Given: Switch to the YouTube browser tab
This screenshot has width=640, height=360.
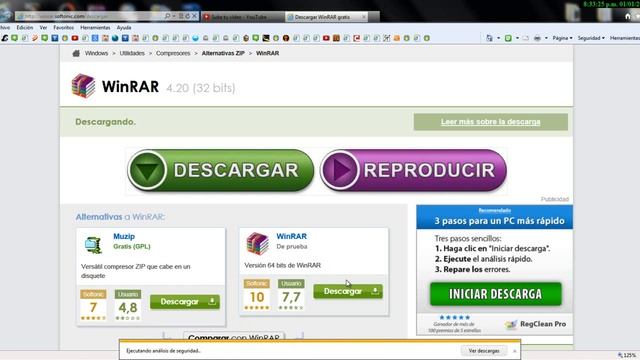Looking at the screenshot, I should tap(242, 17).
